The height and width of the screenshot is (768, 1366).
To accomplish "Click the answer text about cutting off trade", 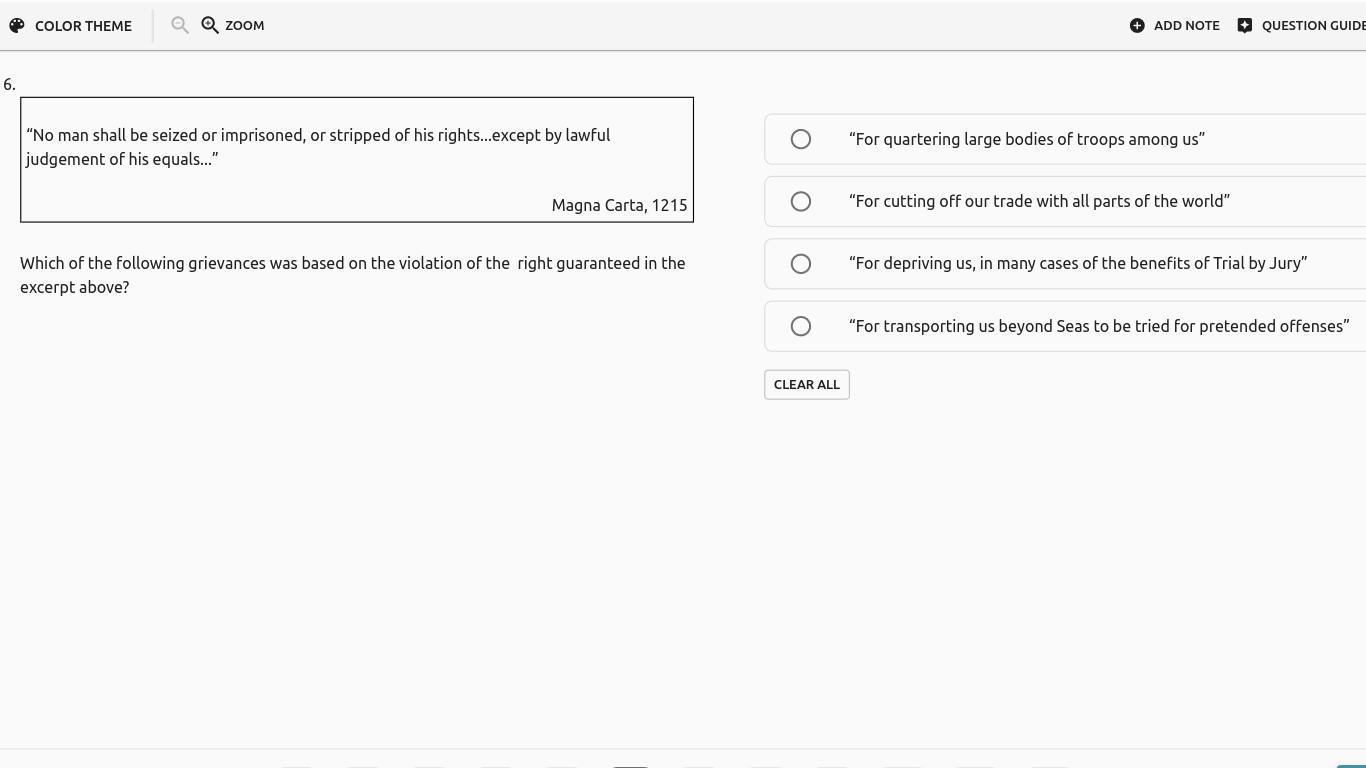I will point(1039,201).
